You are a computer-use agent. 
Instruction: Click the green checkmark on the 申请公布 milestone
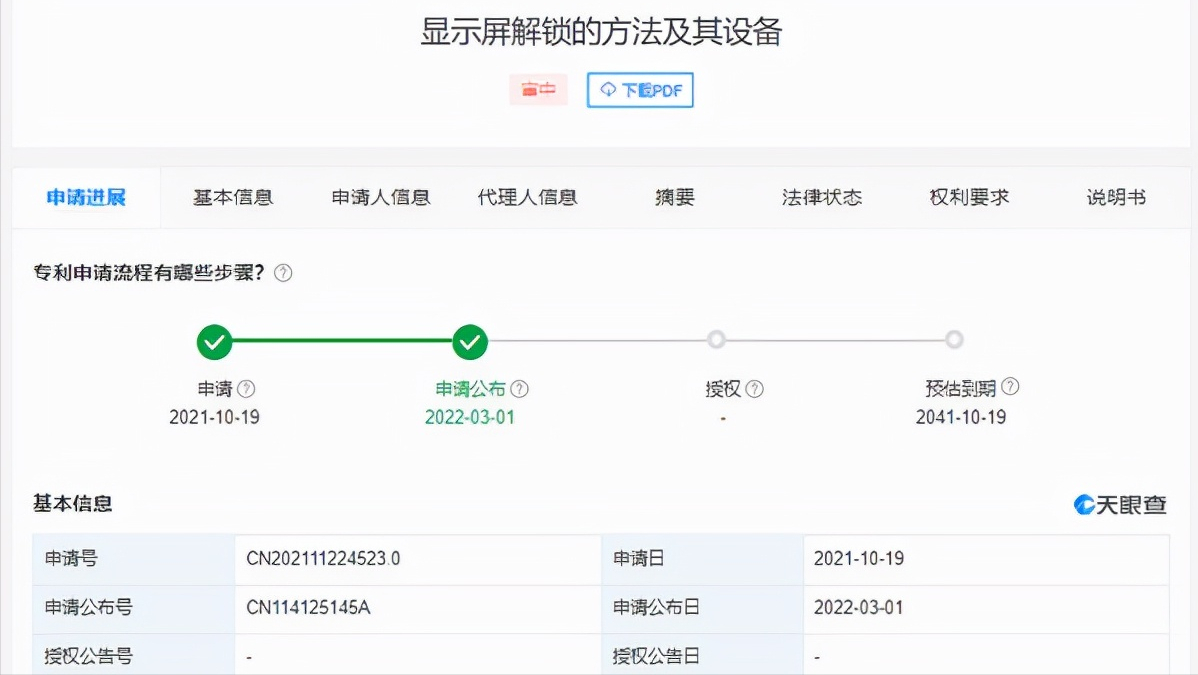[470, 340]
